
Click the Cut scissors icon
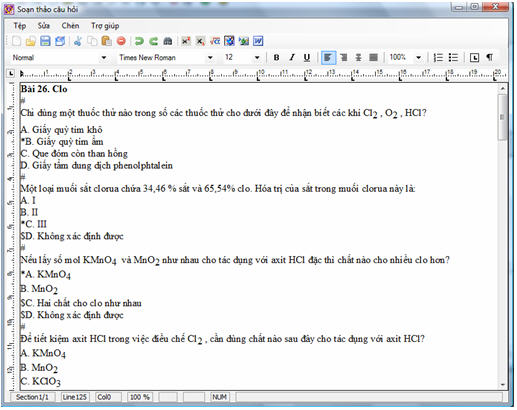[x=77, y=41]
